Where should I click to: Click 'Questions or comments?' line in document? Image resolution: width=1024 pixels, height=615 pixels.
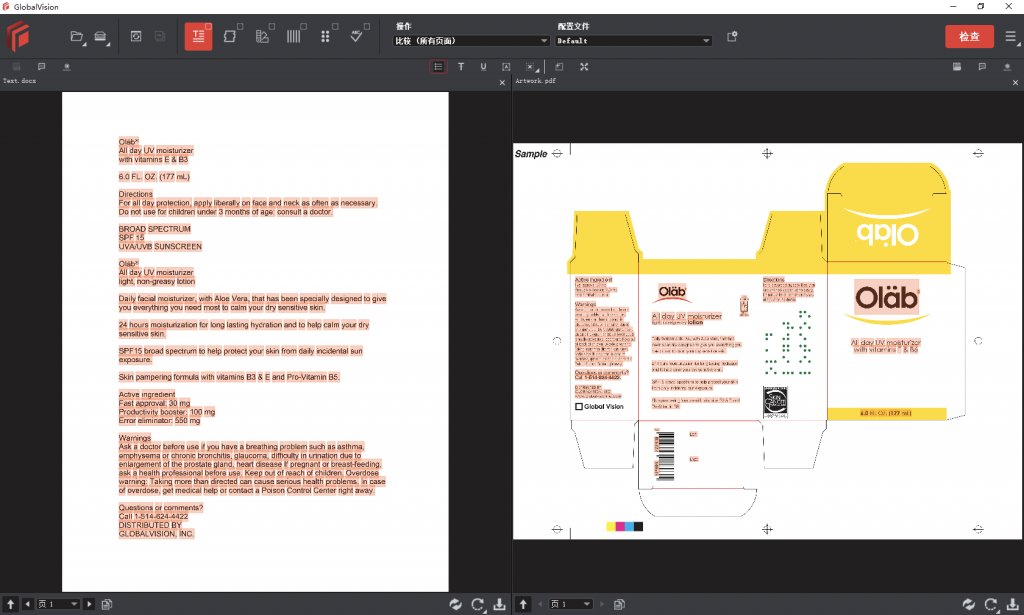click(x=161, y=508)
